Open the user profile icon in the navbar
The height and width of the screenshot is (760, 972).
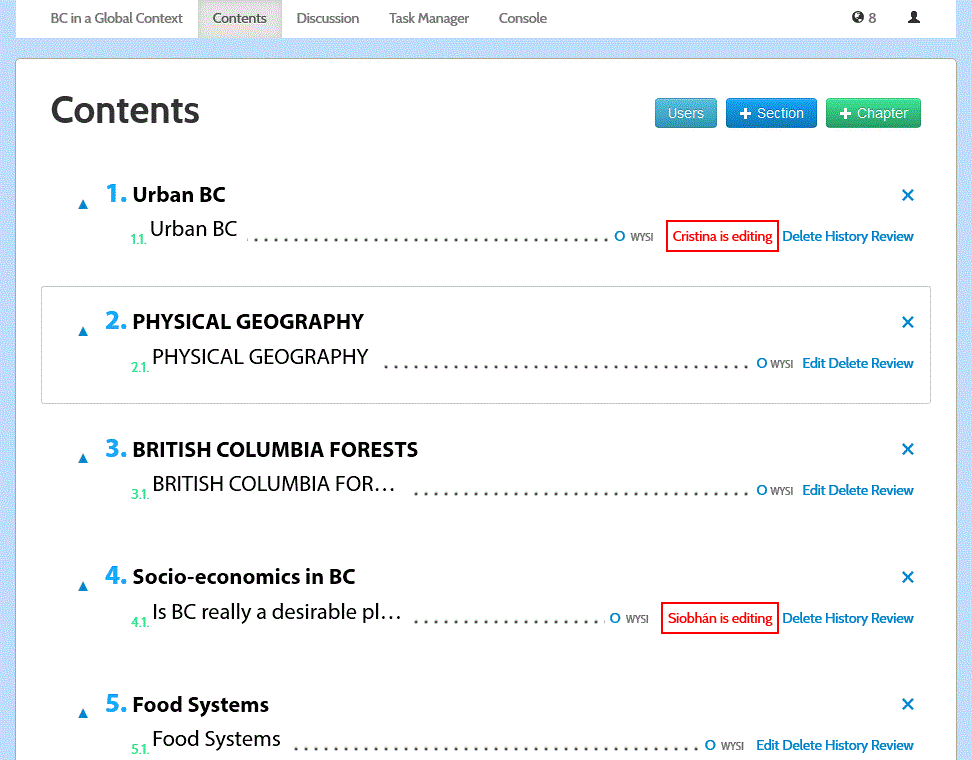pyautogui.click(x=913, y=17)
